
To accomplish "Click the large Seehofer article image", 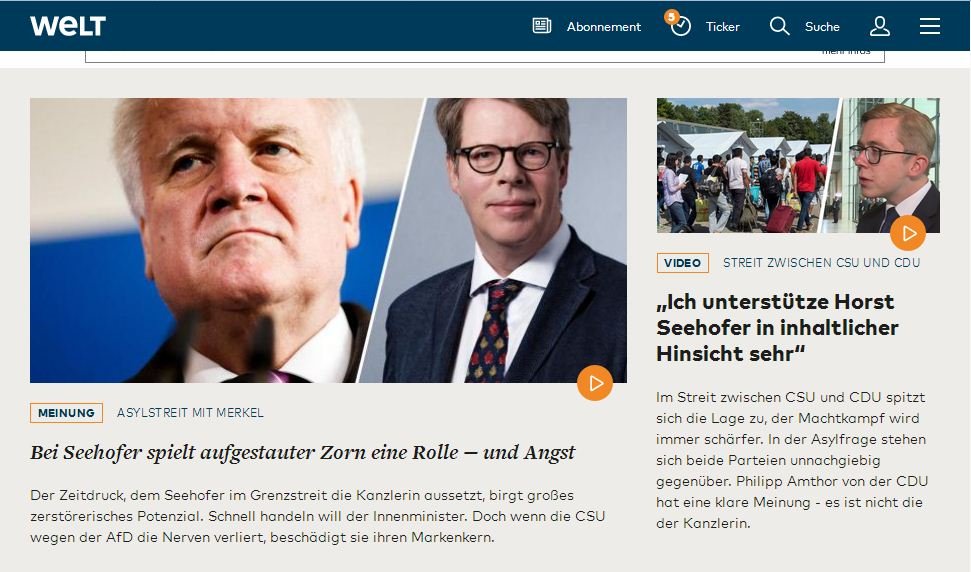I will click(x=328, y=240).
